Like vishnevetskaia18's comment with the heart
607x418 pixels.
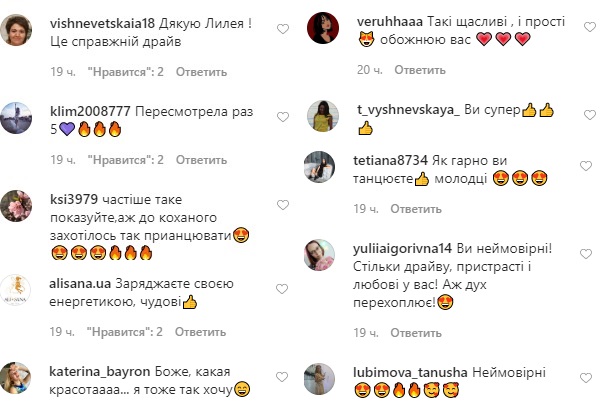[x=283, y=30]
